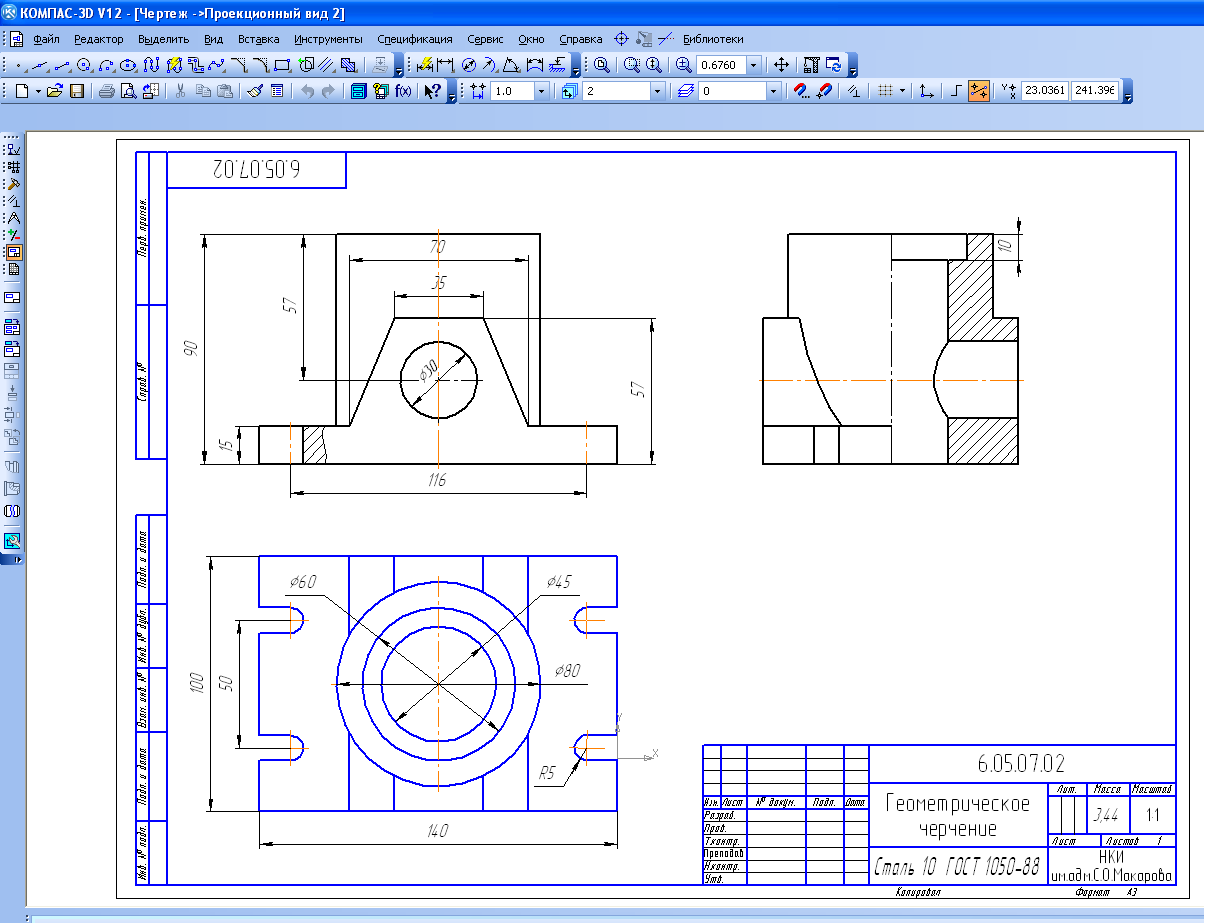The image size is (1214, 923).
Task: Click the Copy Properties brush icon
Action: tap(255, 91)
